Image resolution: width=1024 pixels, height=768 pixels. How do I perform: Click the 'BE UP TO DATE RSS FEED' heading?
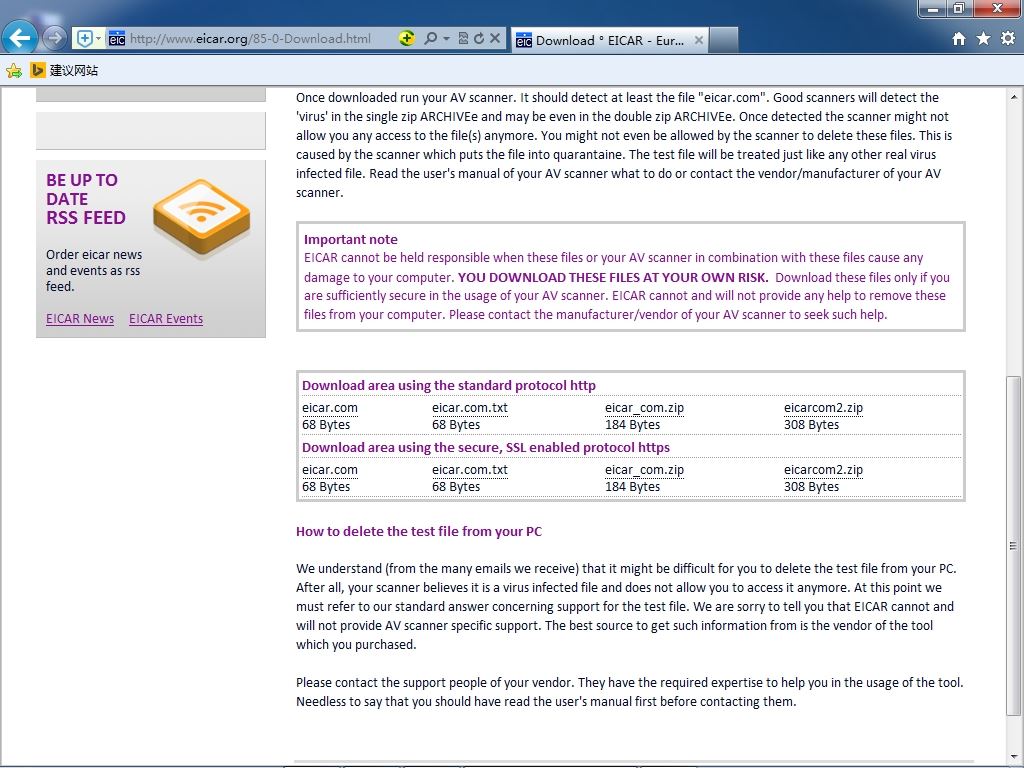[x=86, y=199]
